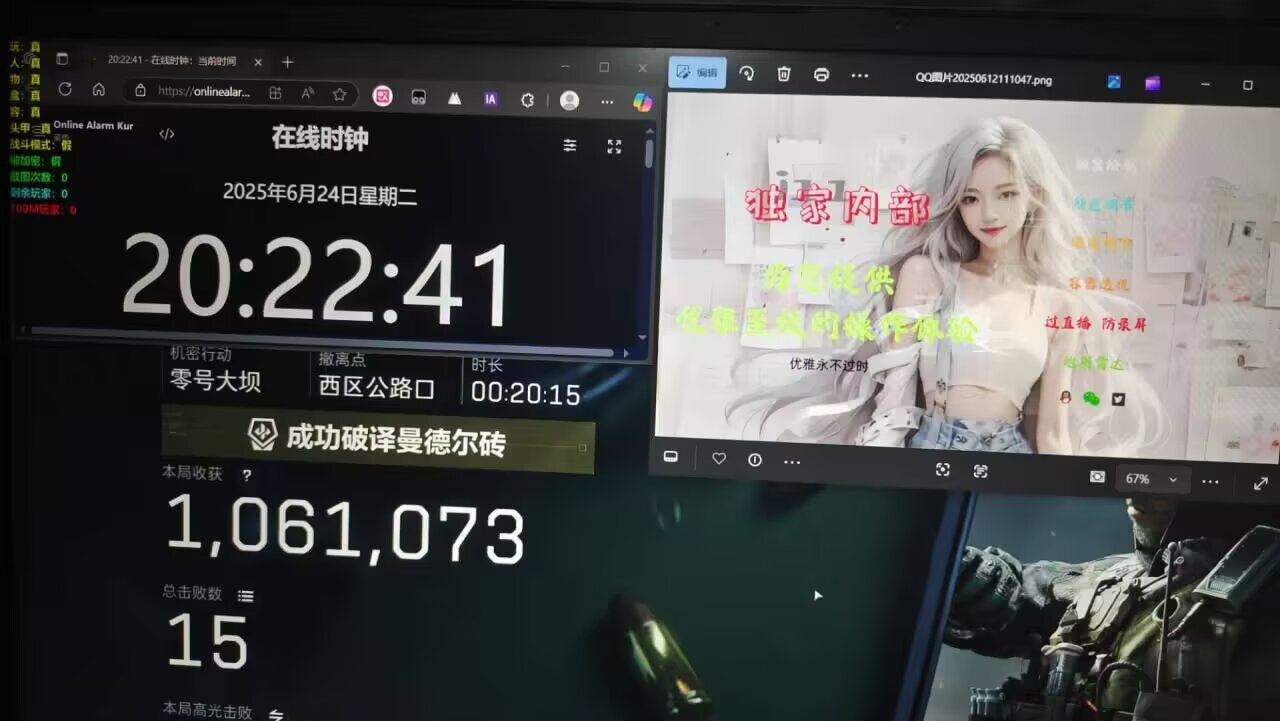Print the image from Photos
Screen dimensions: 1280x721
(821, 75)
